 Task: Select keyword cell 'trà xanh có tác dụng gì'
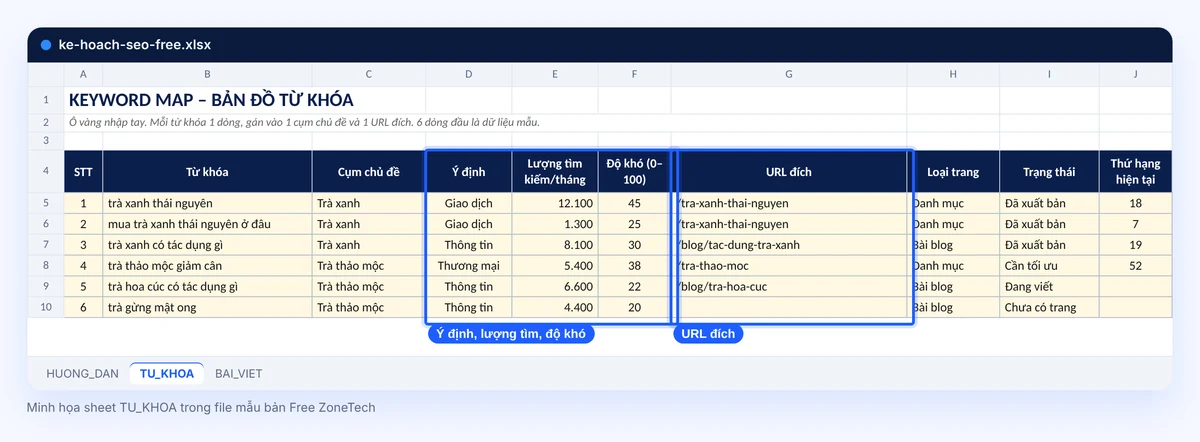pyautogui.click(x=207, y=245)
